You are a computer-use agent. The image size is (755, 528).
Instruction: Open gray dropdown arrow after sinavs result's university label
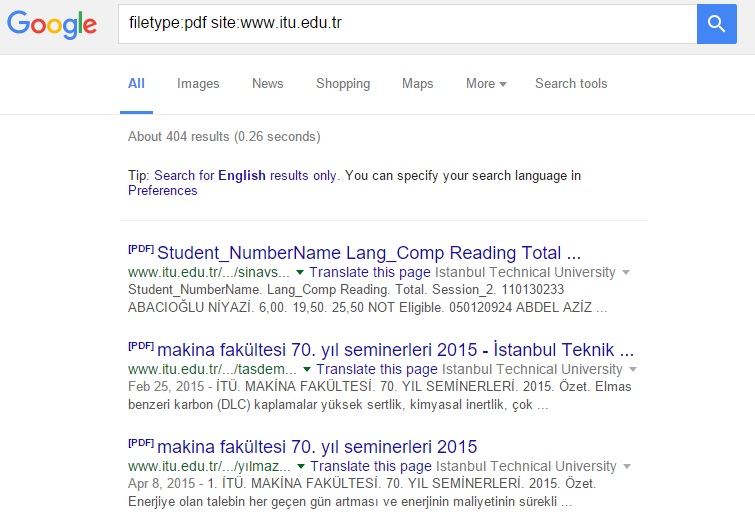pos(626,273)
